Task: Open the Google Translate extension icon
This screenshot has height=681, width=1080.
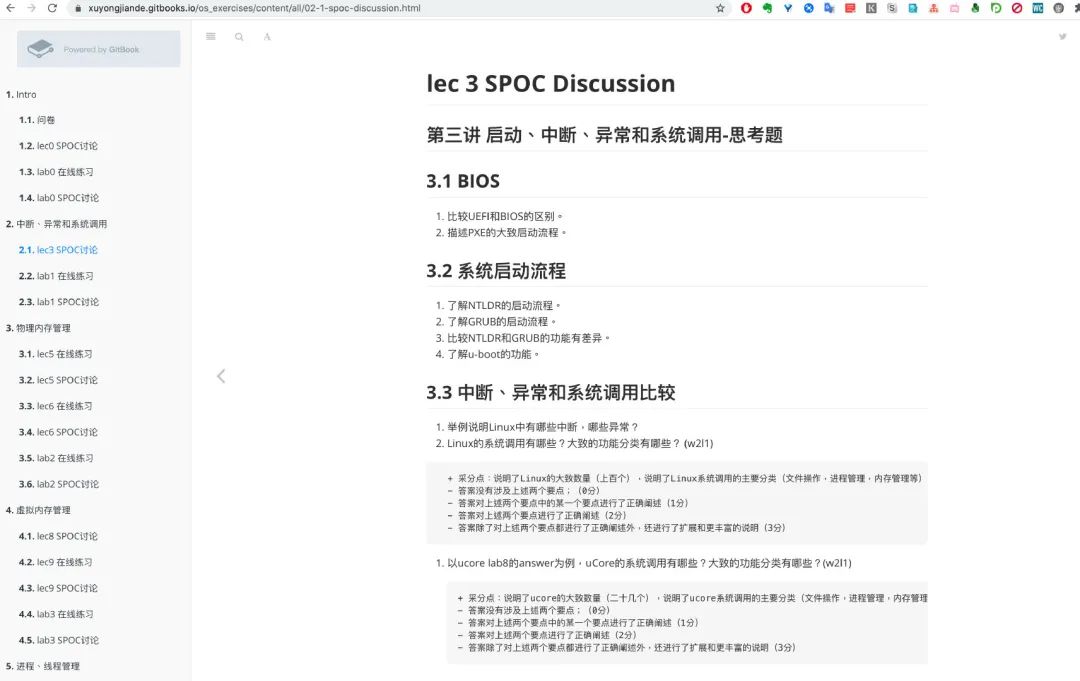Action: pyautogui.click(x=829, y=8)
